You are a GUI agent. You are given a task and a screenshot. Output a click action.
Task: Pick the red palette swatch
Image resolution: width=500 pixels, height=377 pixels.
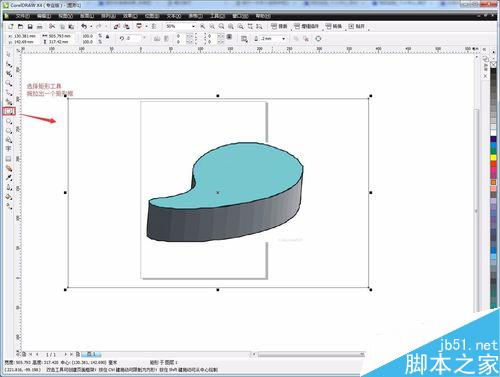(x=493, y=164)
